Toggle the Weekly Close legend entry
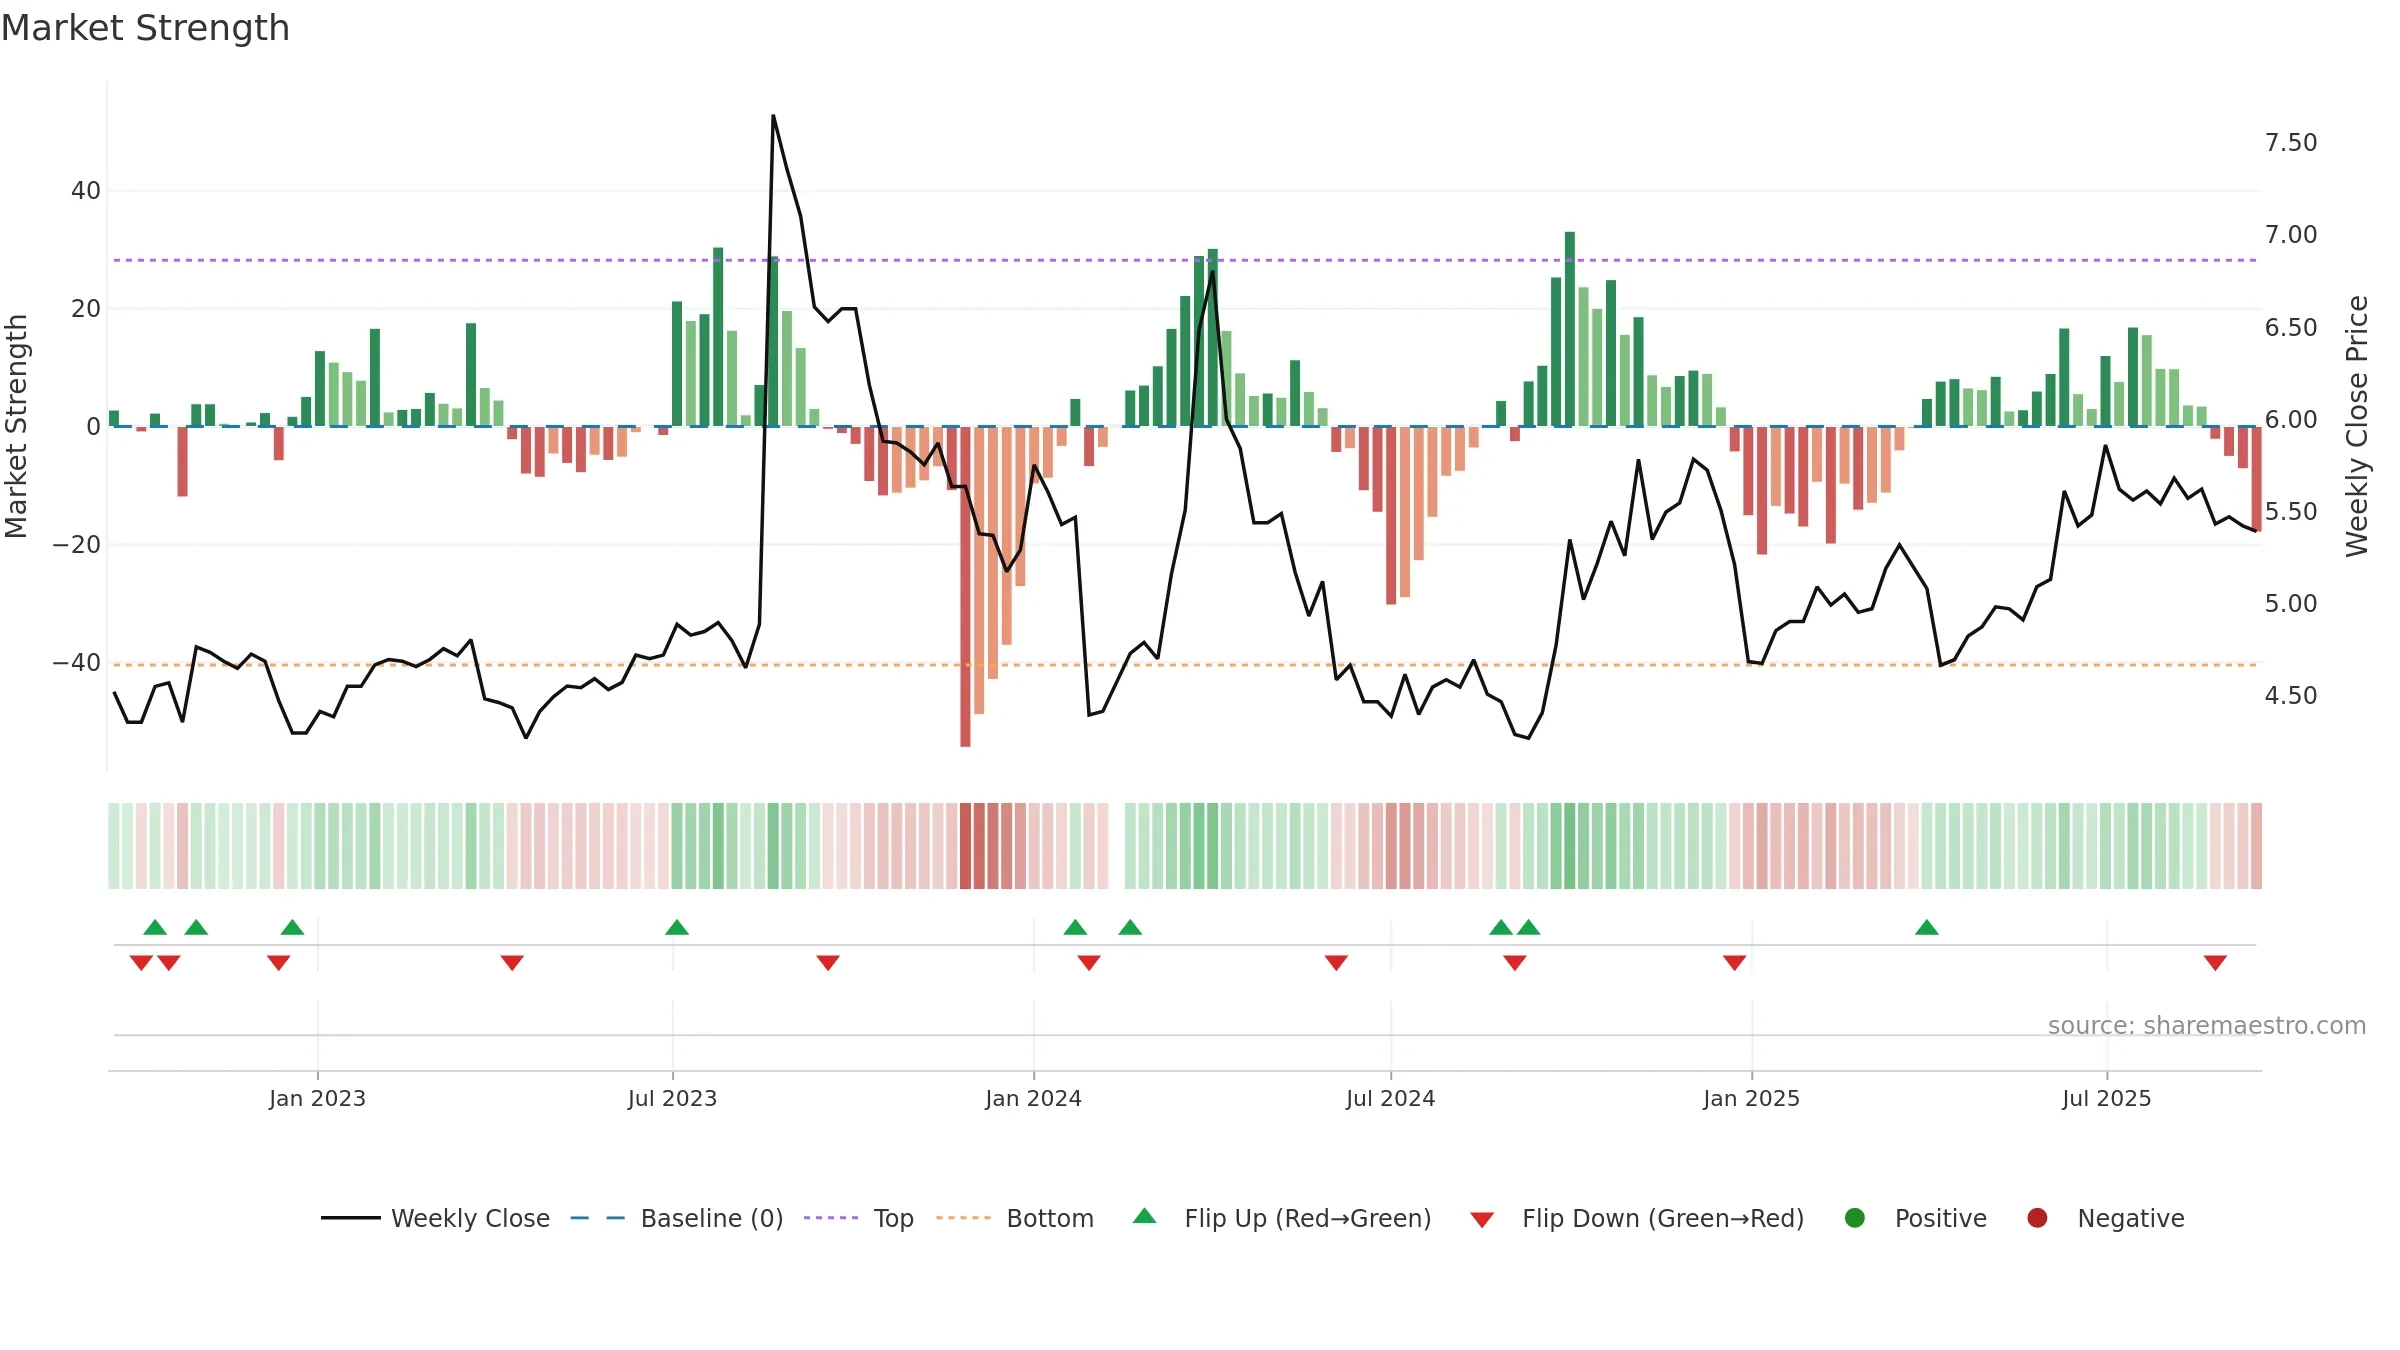This screenshot has height=1350, width=2400. point(436,1218)
